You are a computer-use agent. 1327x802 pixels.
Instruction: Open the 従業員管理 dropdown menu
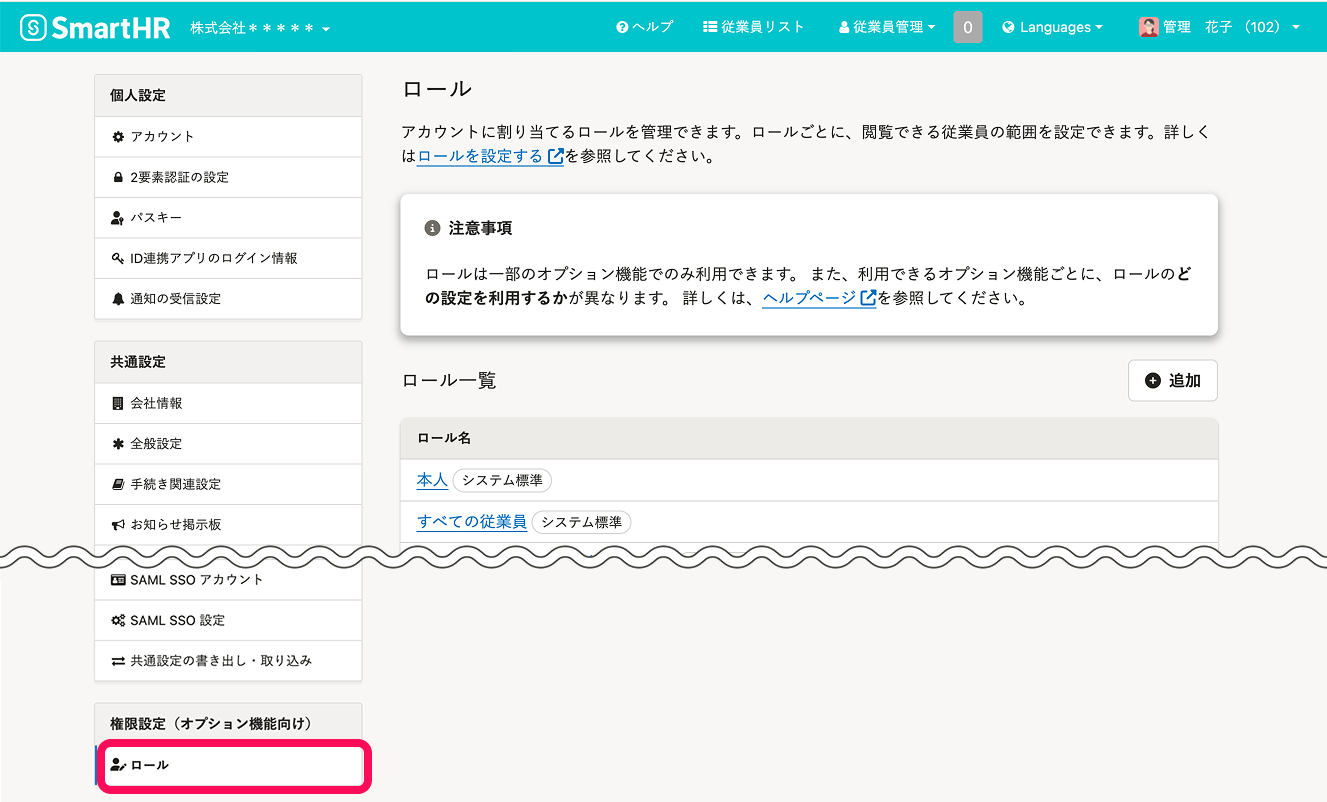pos(887,28)
